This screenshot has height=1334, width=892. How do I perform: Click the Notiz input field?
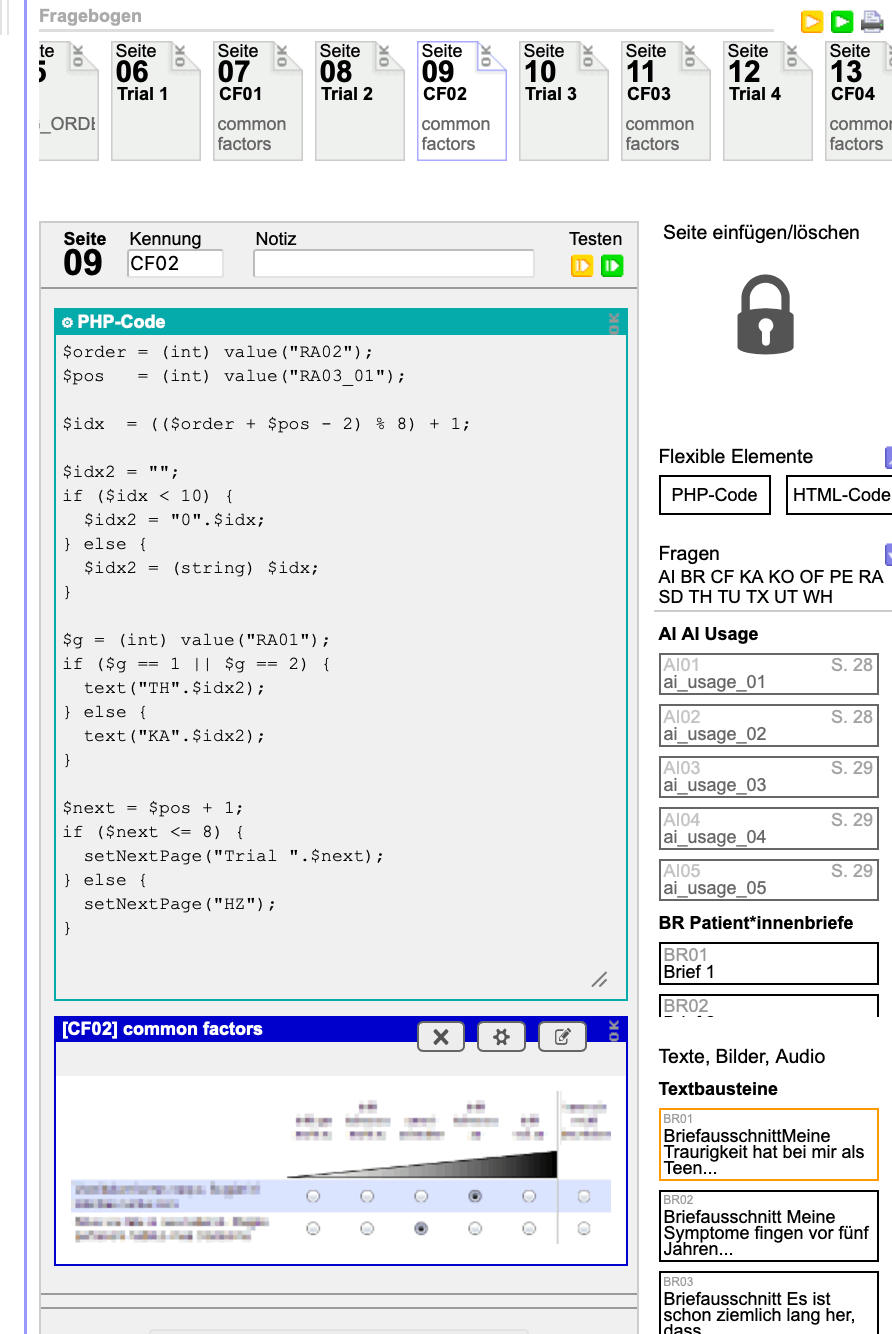[393, 264]
